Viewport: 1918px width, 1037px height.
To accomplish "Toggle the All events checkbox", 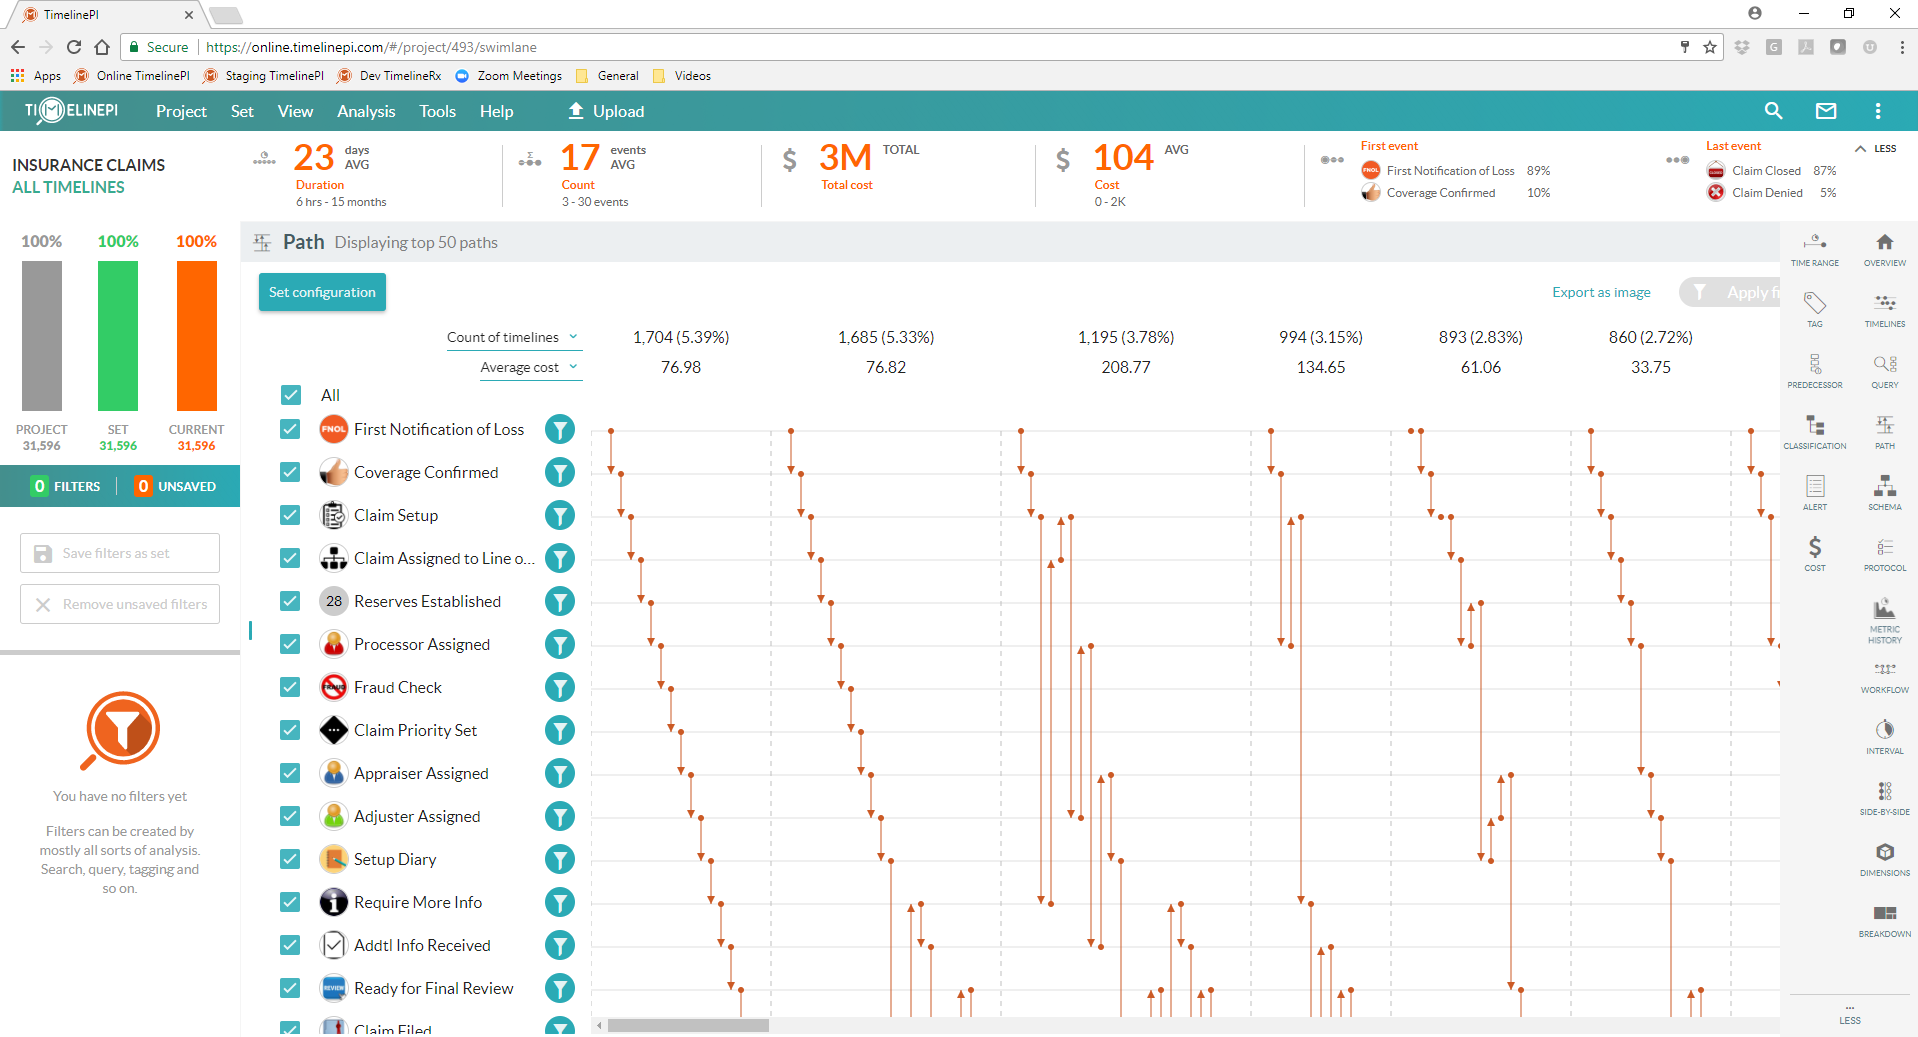I will click(x=289, y=395).
